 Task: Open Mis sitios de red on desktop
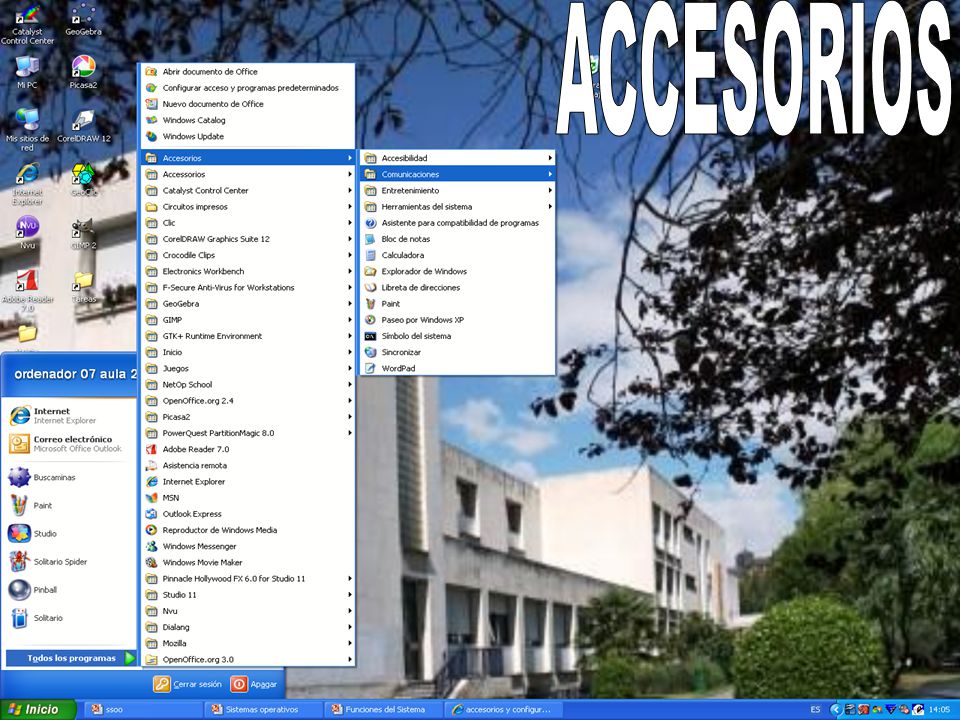point(27,129)
